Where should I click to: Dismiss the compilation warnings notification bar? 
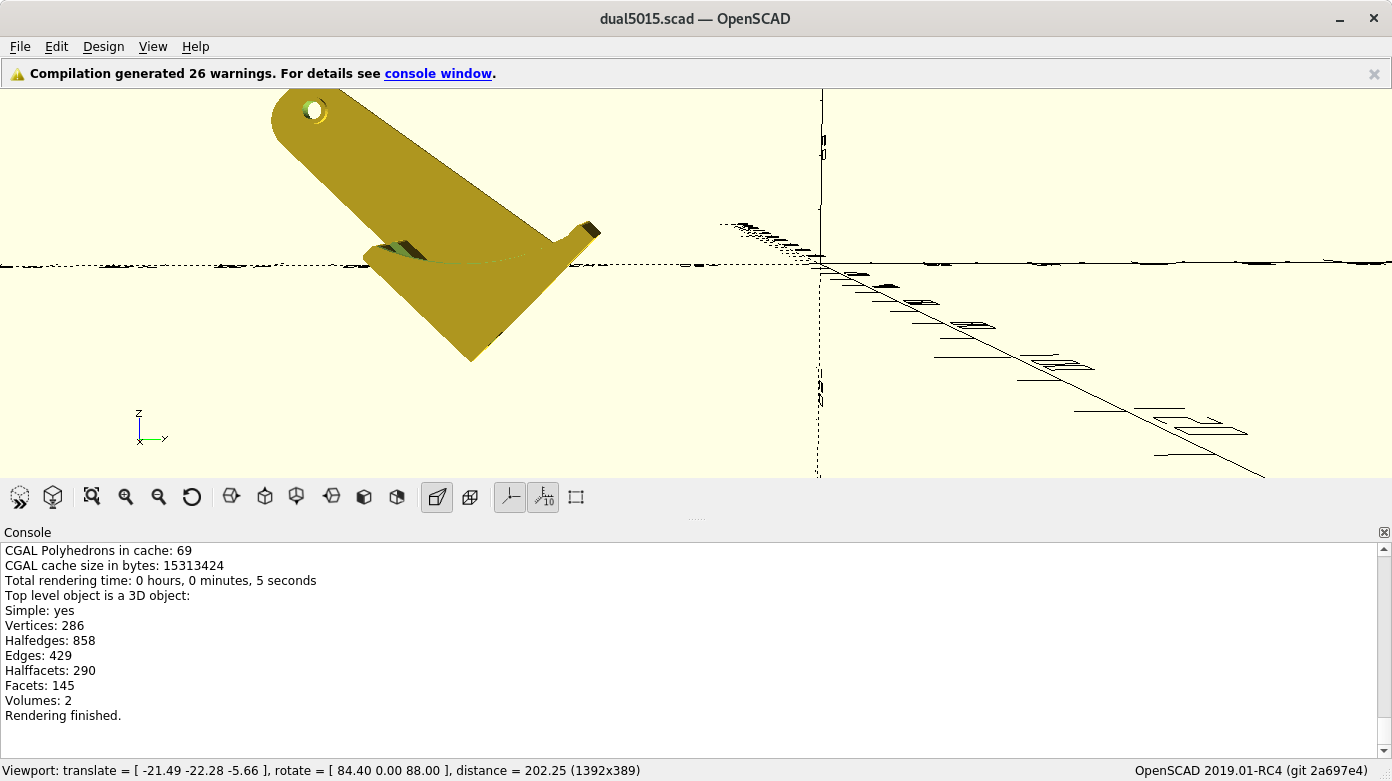point(1374,74)
